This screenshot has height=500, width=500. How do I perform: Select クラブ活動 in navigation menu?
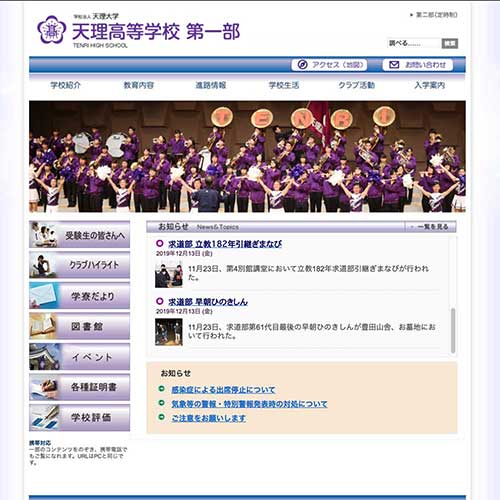357,85
